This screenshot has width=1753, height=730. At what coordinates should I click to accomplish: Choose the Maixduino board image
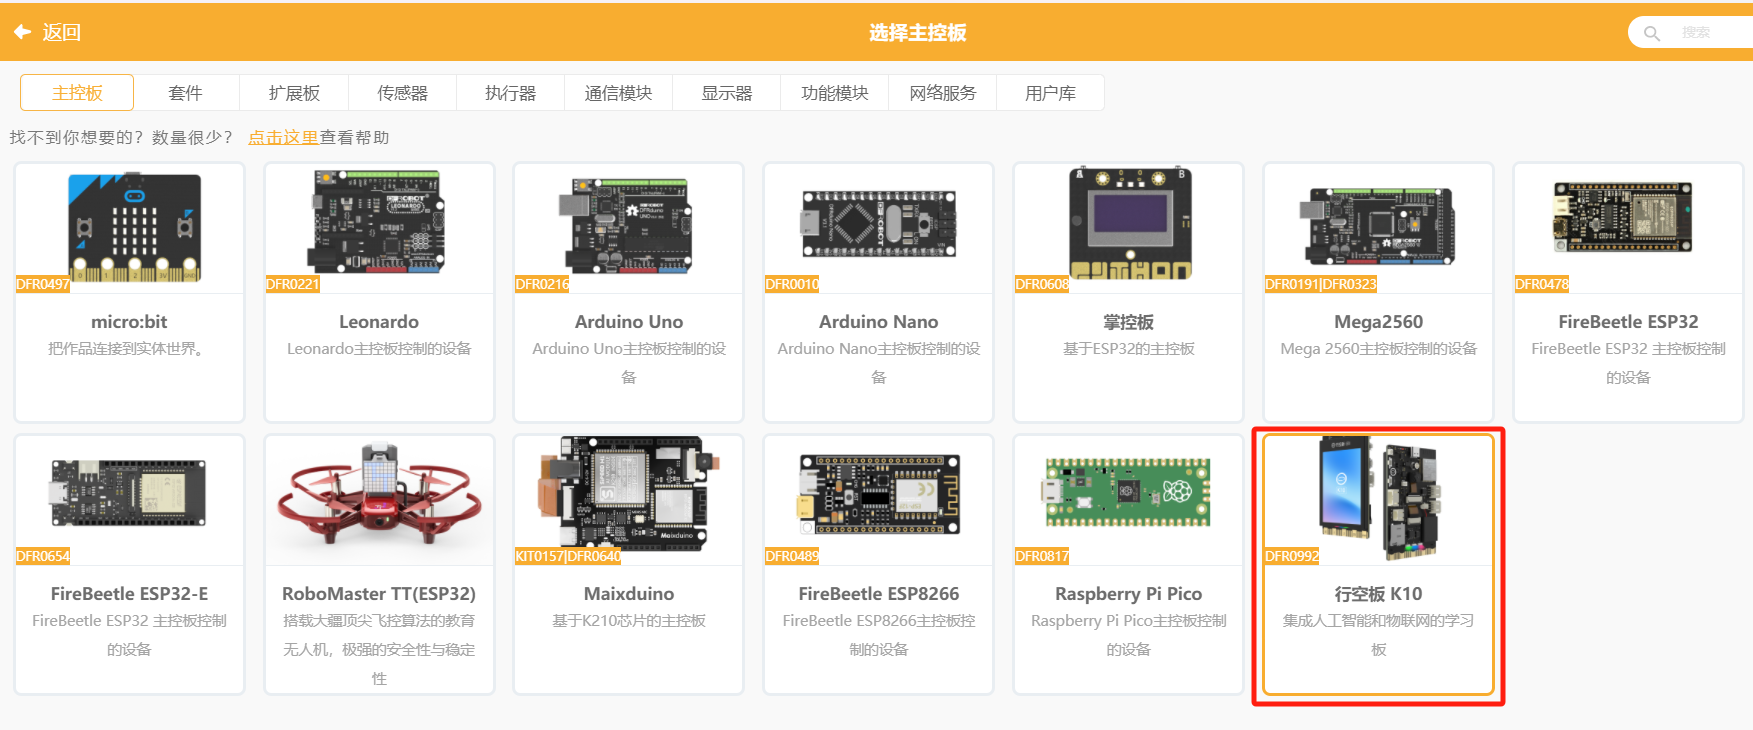pyautogui.click(x=630, y=494)
